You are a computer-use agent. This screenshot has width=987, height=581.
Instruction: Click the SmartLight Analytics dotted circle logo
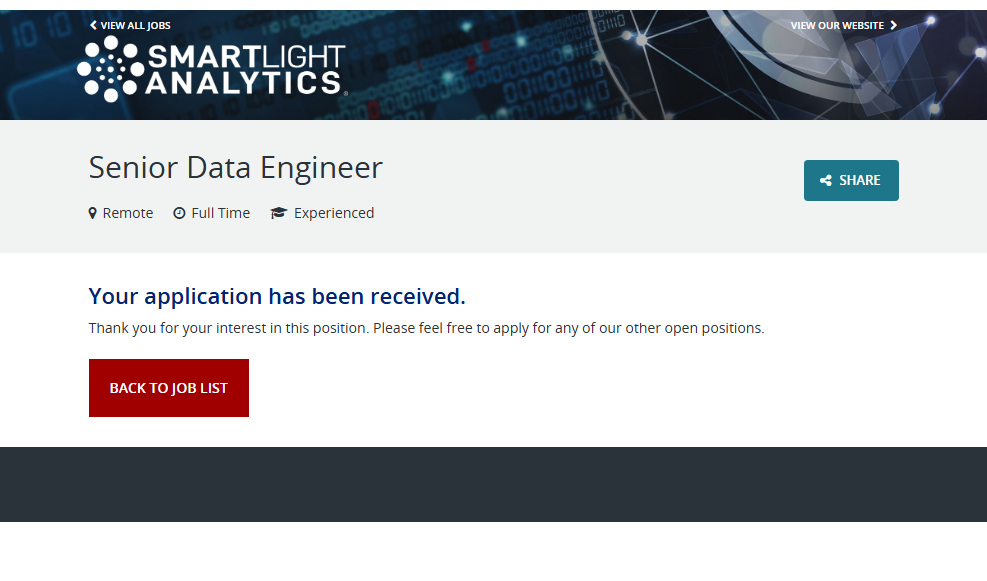tap(110, 68)
